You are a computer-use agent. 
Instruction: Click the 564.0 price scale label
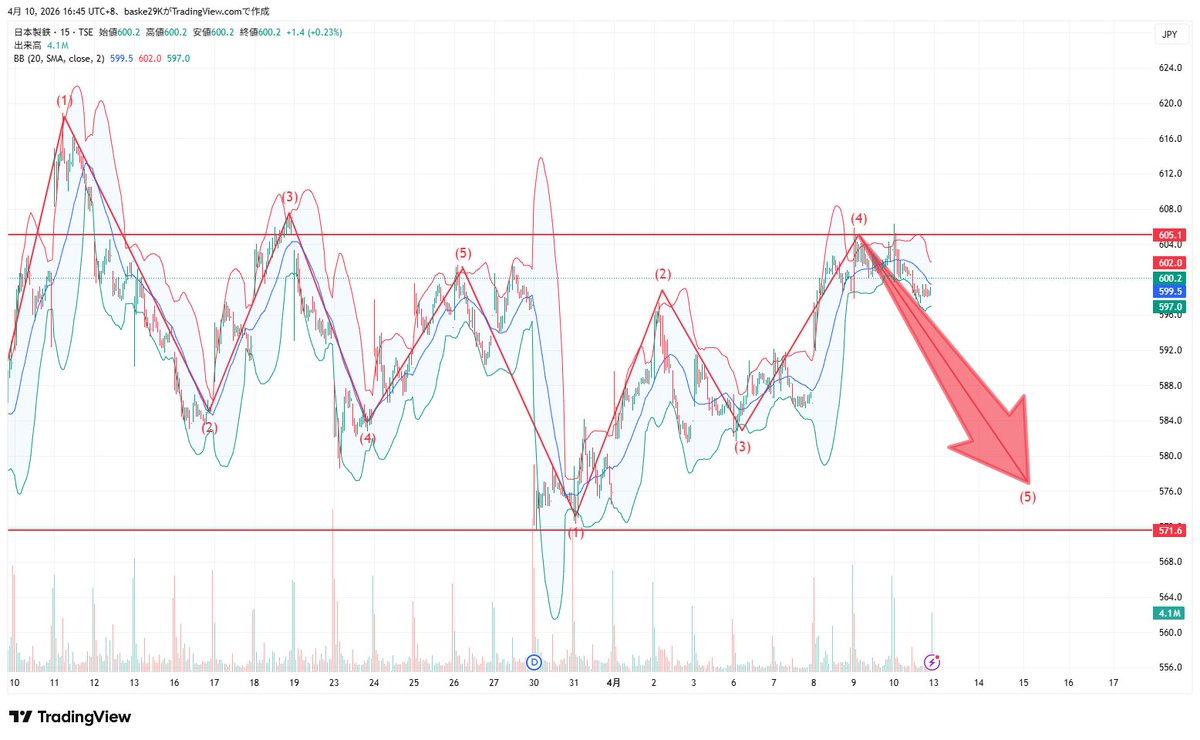1172,597
